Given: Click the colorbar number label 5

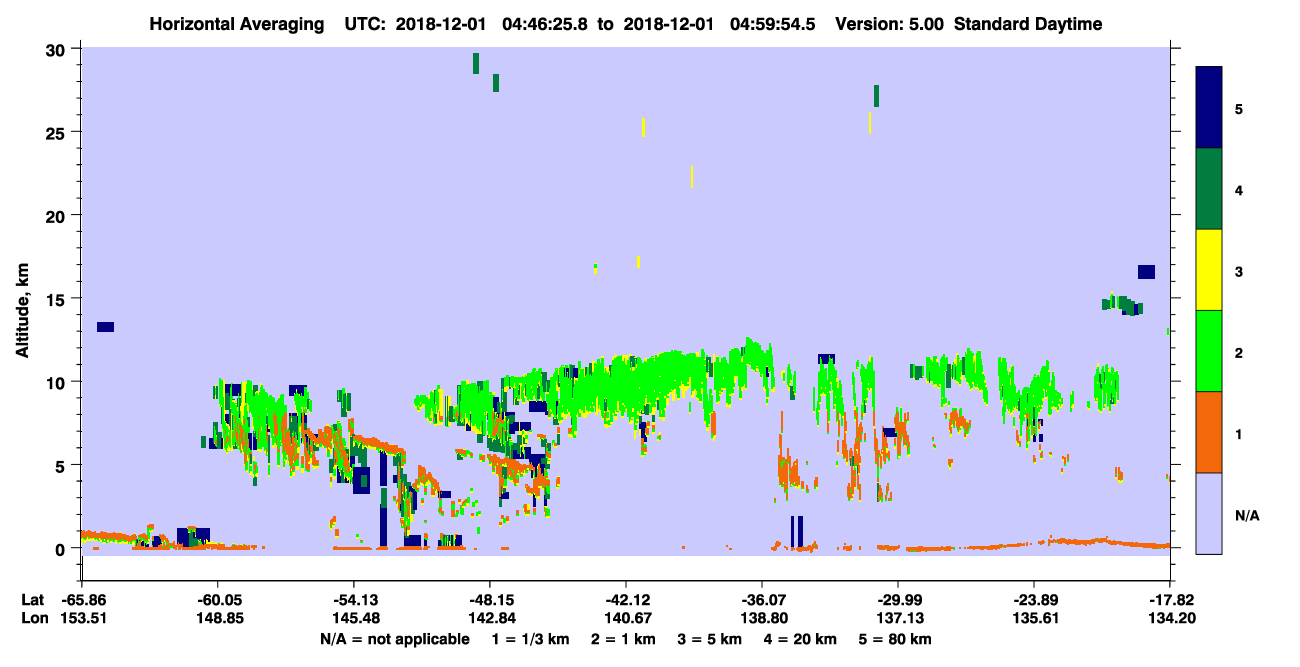Looking at the screenshot, I should pyautogui.click(x=1239, y=109).
